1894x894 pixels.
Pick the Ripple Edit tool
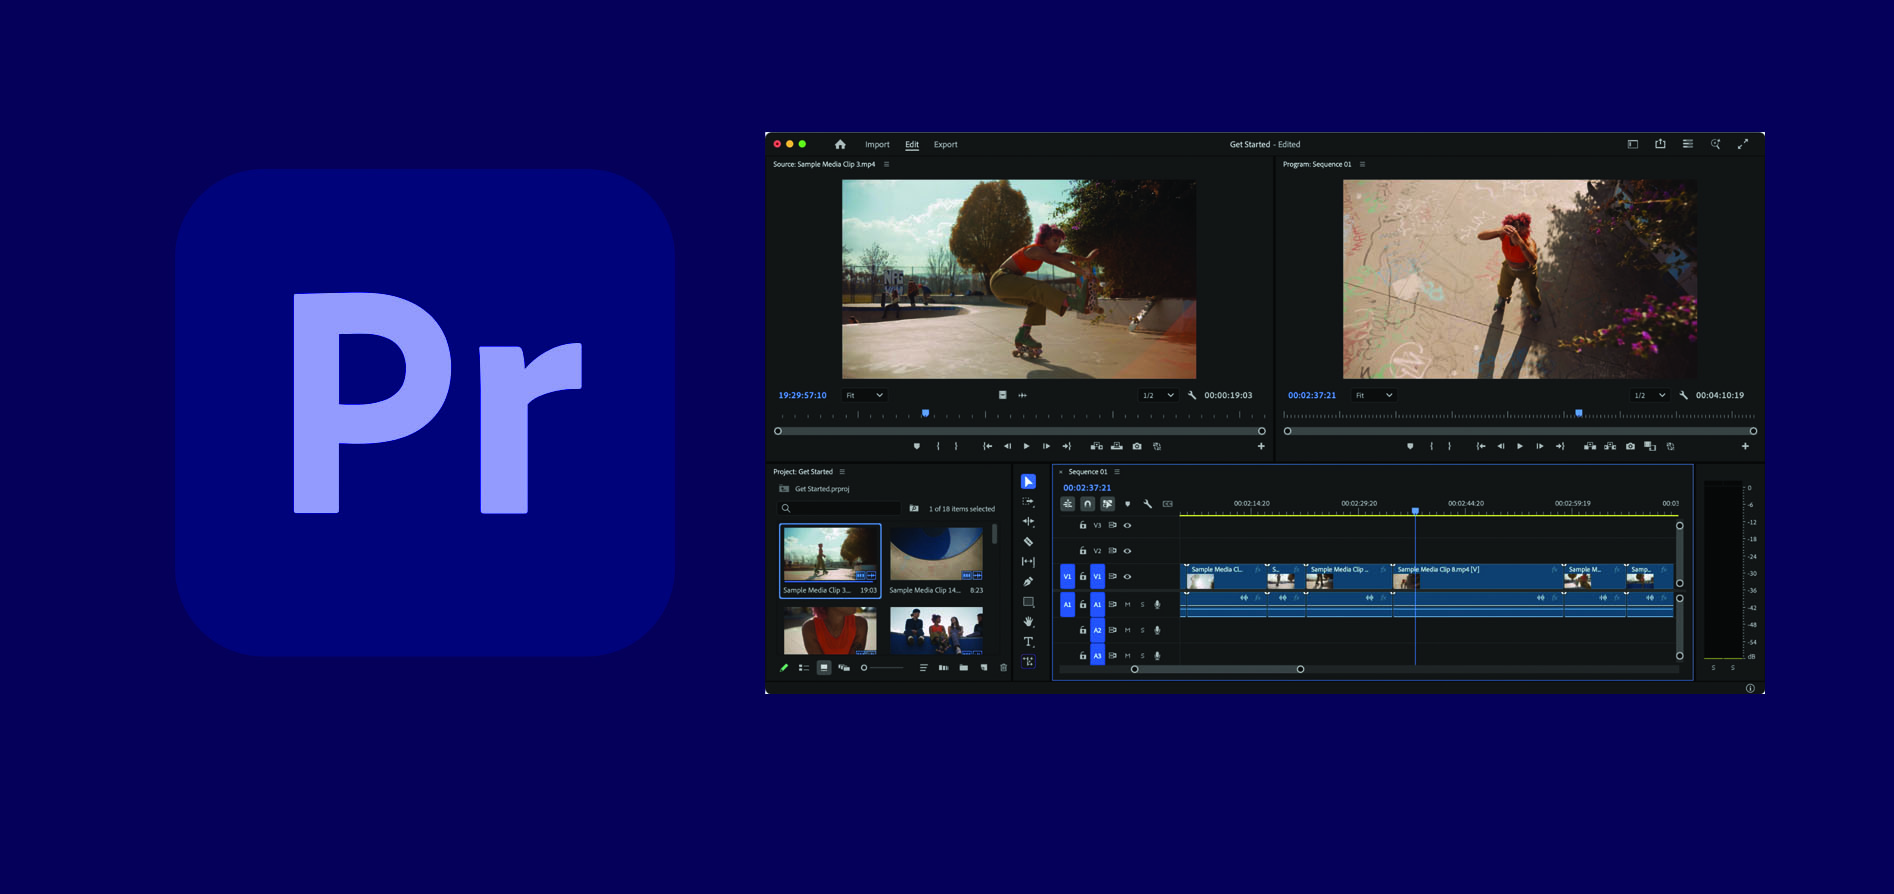point(1028,522)
